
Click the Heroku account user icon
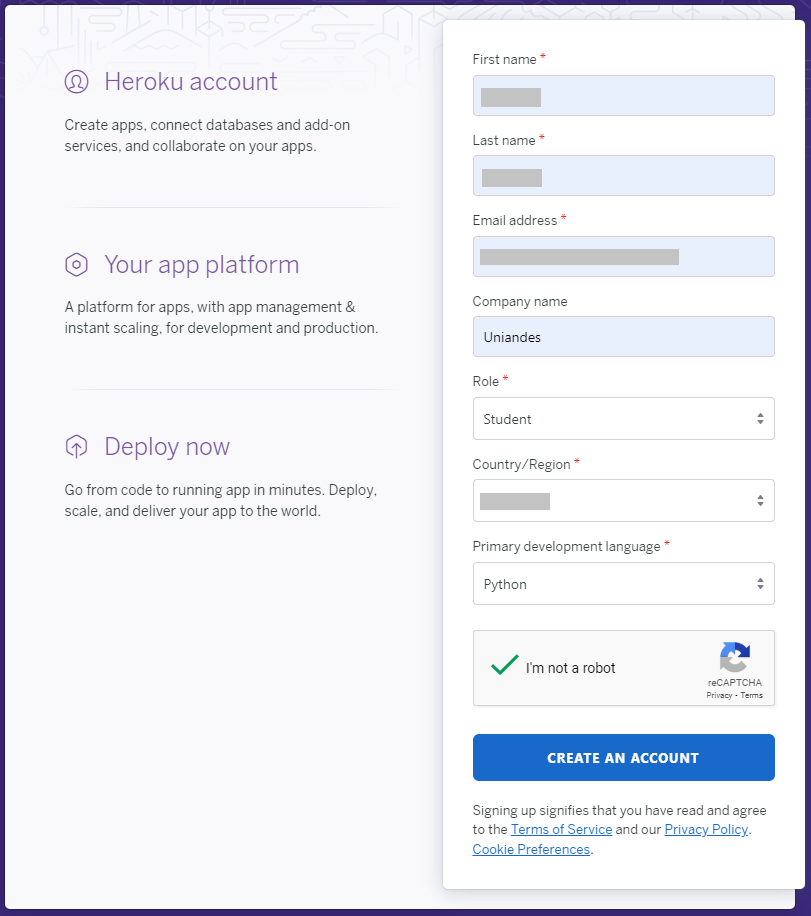[x=77, y=82]
